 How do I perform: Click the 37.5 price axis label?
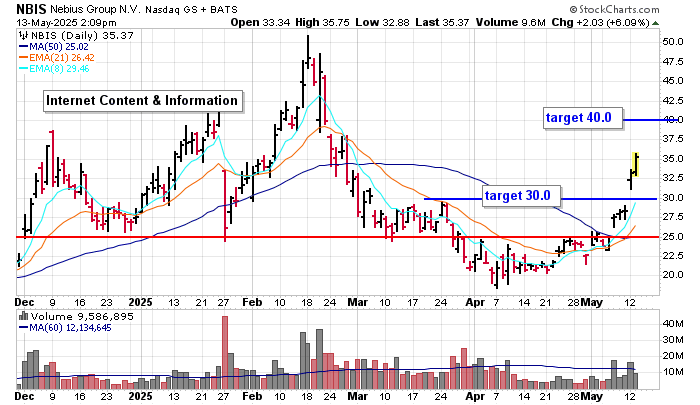click(673, 139)
